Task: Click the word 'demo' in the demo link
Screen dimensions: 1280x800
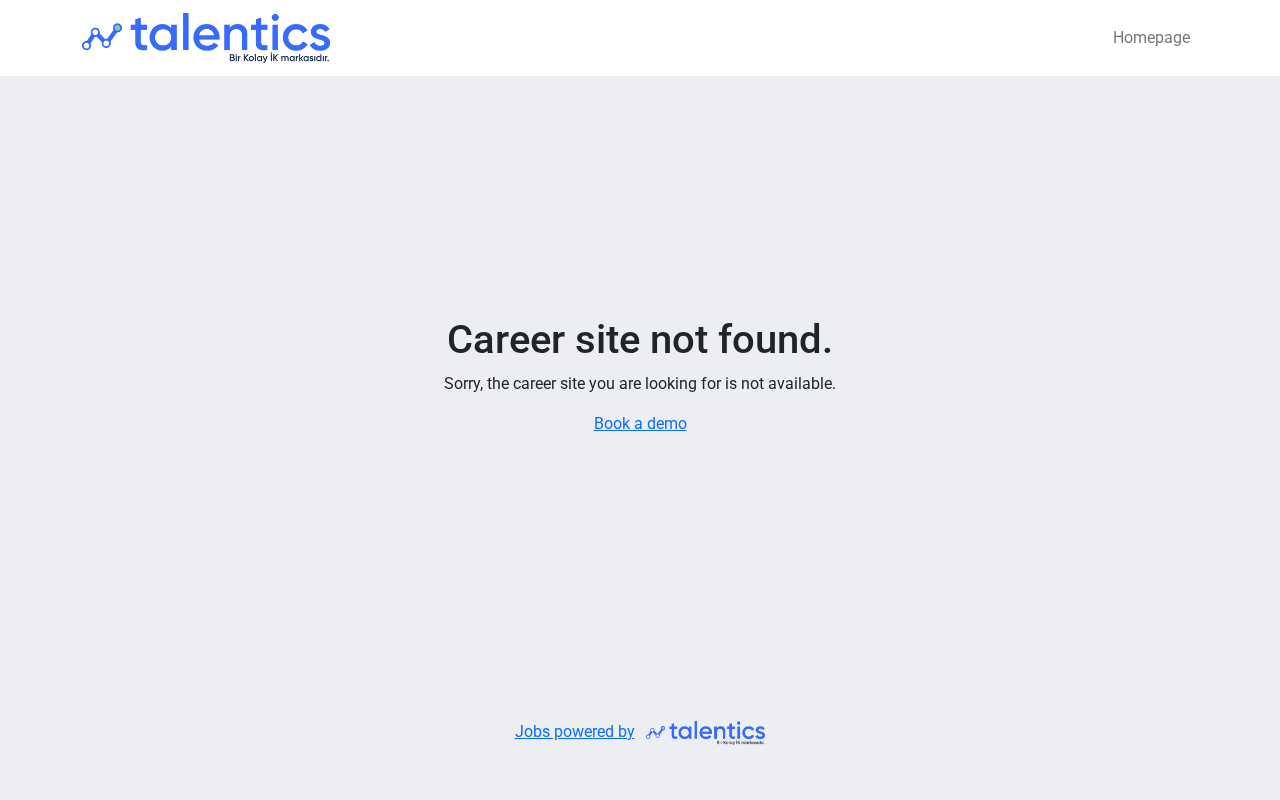Action: click(x=667, y=424)
